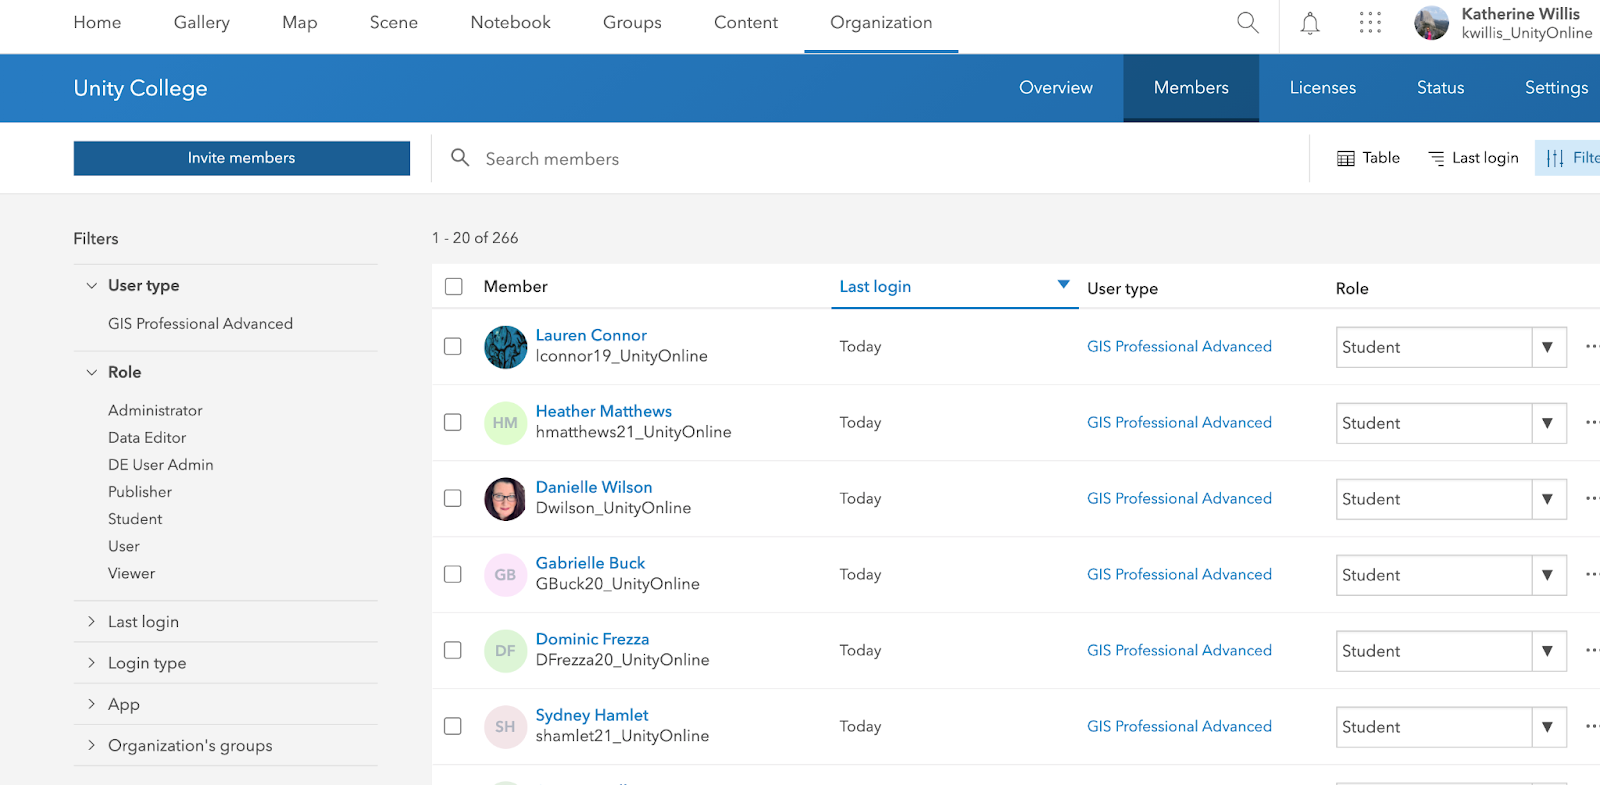Screen dimensions: 1600x785
Task: Open more options for Dominic Frezza
Action: [x=1592, y=650]
